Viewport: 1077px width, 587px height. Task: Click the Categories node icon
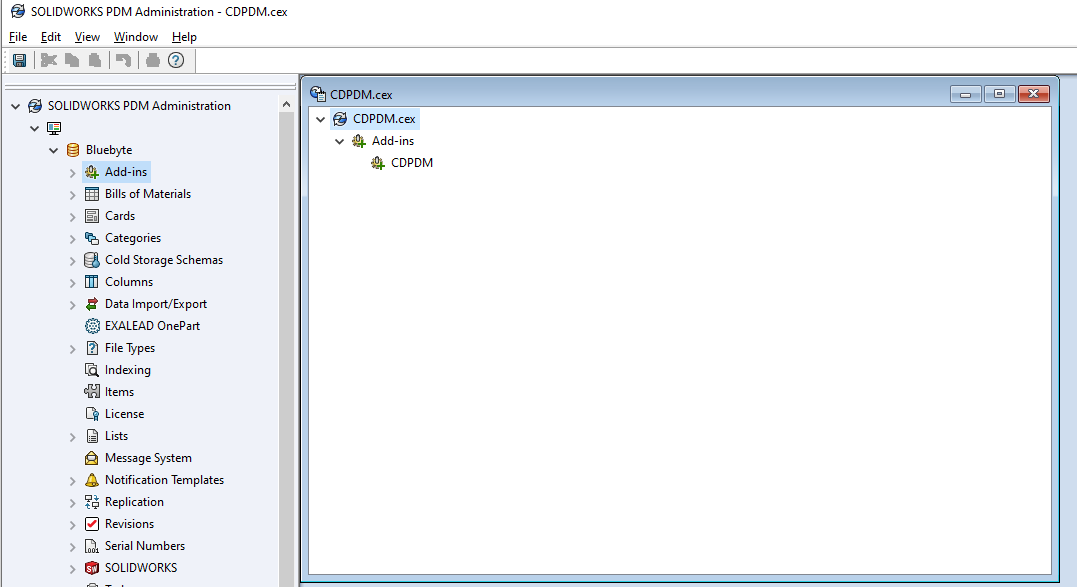(x=91, y=238)
